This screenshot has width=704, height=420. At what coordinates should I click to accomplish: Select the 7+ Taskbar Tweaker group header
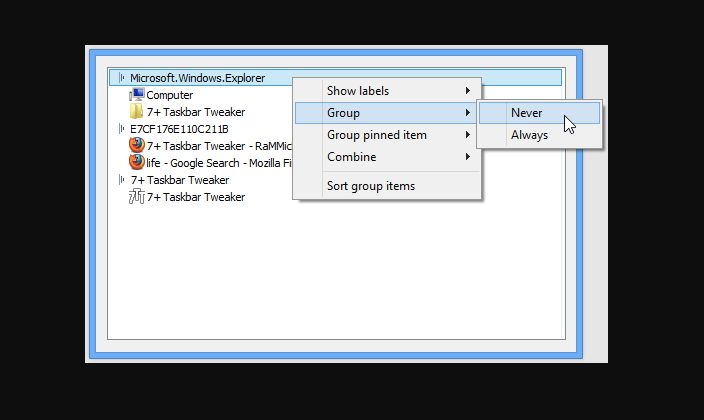180,180
